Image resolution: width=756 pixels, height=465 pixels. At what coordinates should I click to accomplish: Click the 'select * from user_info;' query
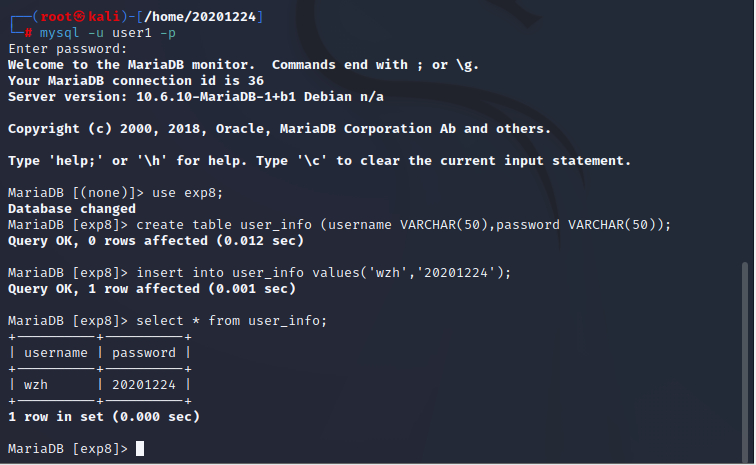point(231,321)
